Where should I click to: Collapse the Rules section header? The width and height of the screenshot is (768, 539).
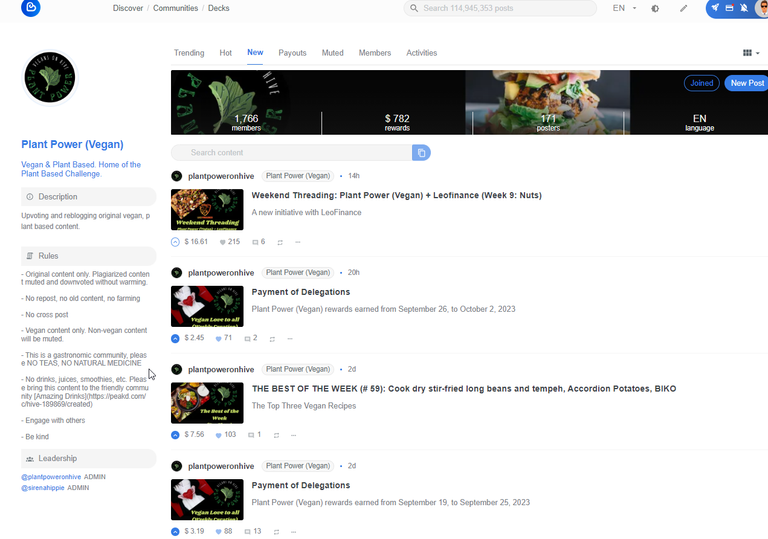click(x=89, y=256)
